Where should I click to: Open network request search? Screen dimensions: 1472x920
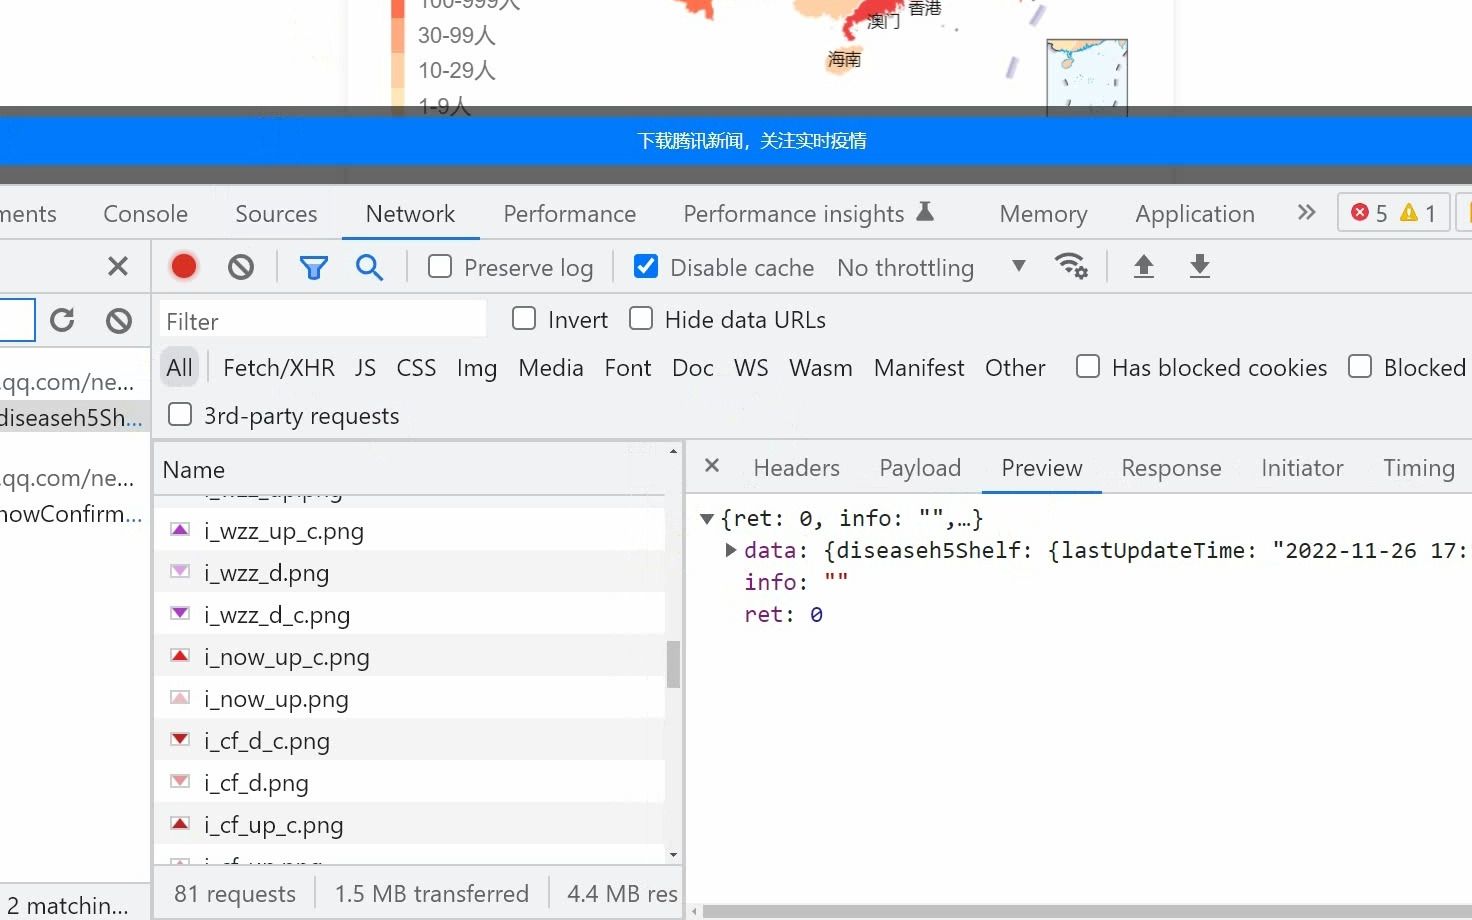(369, 267)
